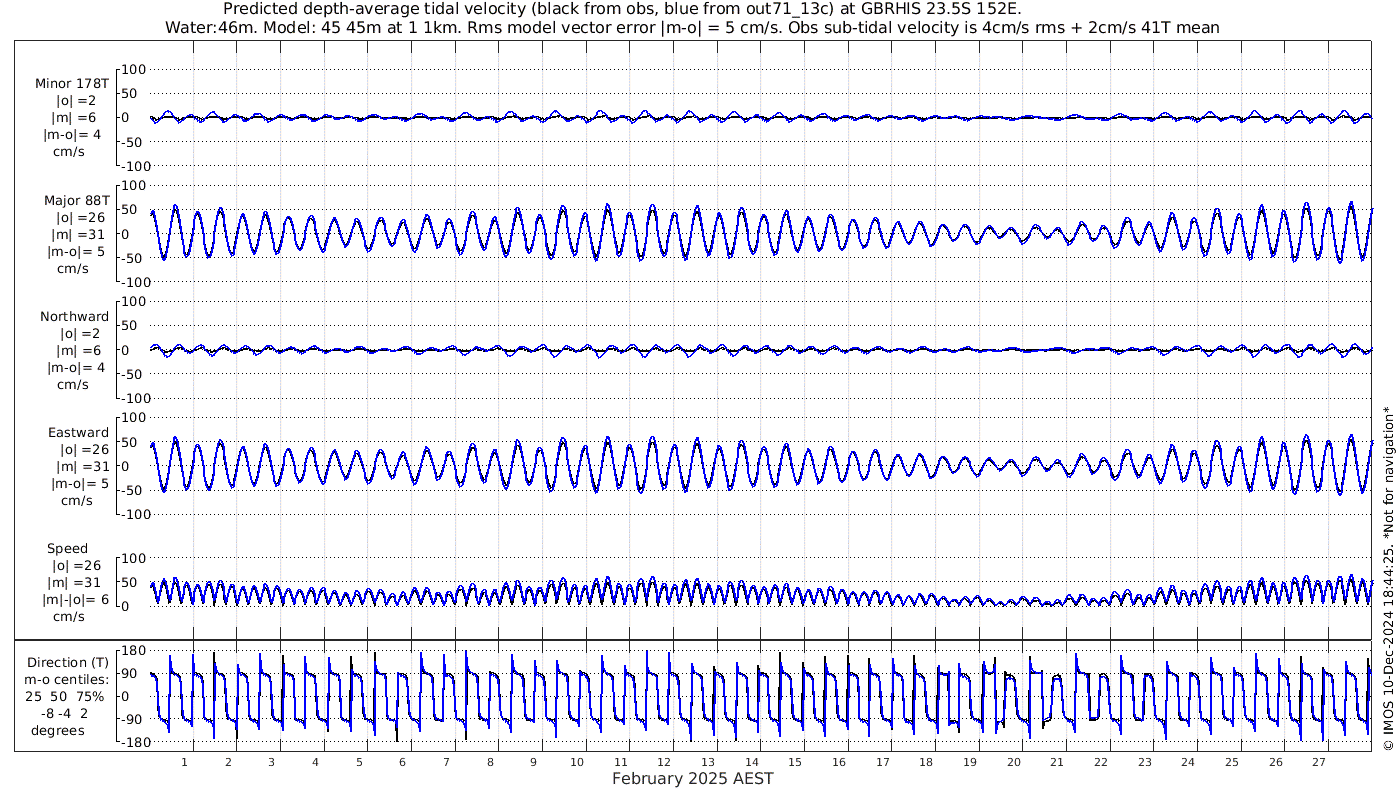Select the 'Major 88T' panel label
Screen dimensions: 1400x800
pos(76,200)
